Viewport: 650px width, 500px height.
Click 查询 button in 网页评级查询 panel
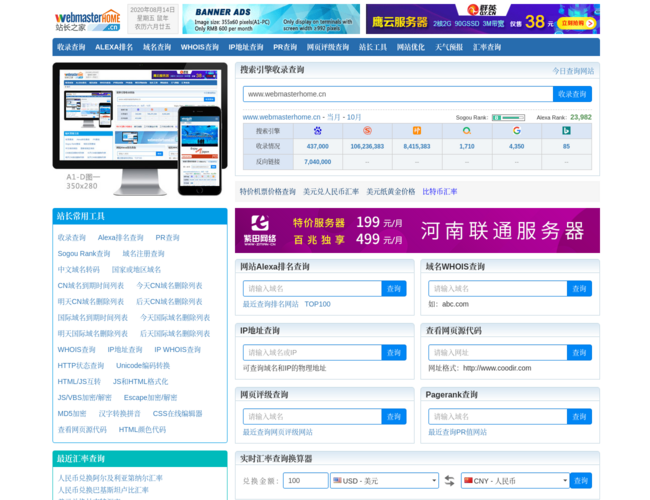(x=394, y=417)
